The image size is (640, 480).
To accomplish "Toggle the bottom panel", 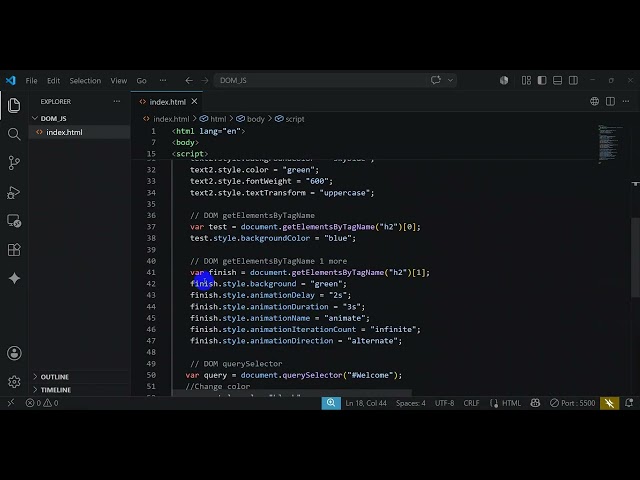I will (x=558, y=80).
